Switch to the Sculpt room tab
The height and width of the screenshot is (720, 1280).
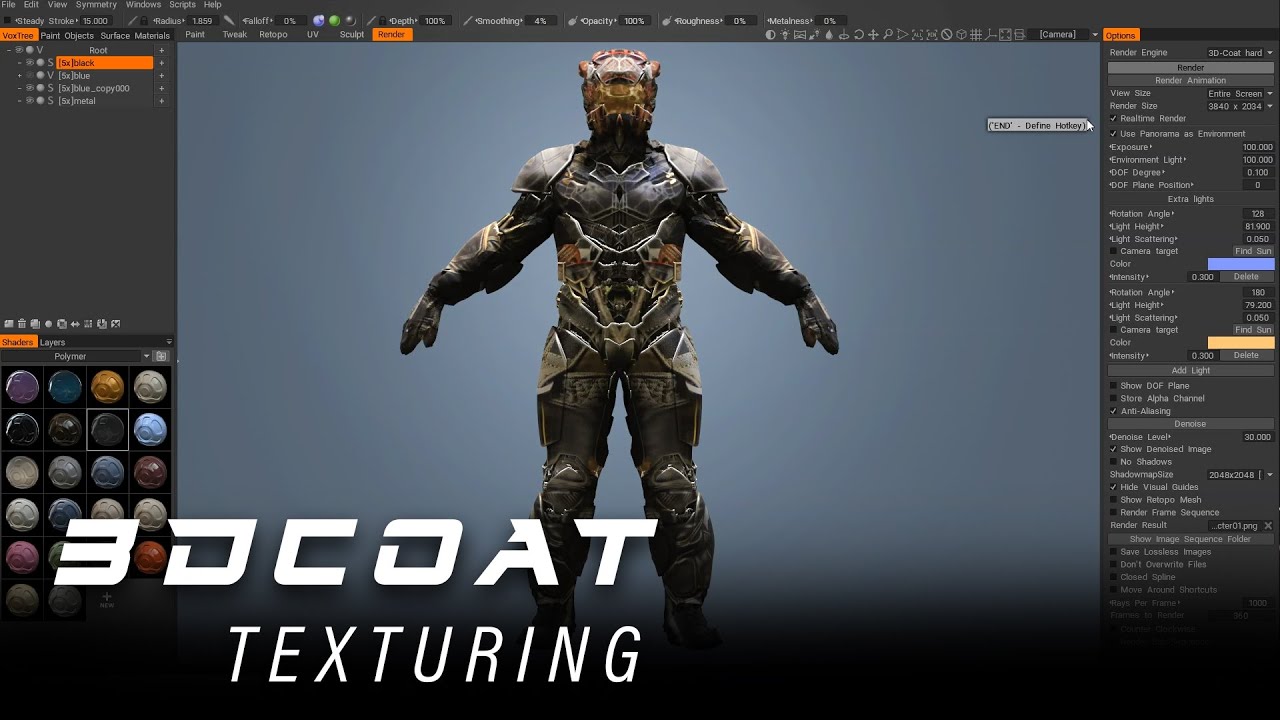pyautogui.click(x=352, y=34)
